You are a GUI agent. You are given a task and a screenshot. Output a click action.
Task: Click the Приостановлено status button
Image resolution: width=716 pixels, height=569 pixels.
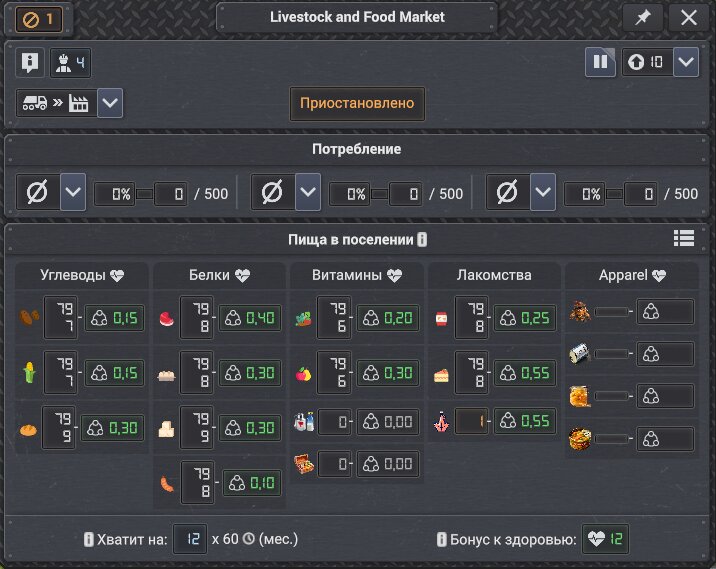357,104
